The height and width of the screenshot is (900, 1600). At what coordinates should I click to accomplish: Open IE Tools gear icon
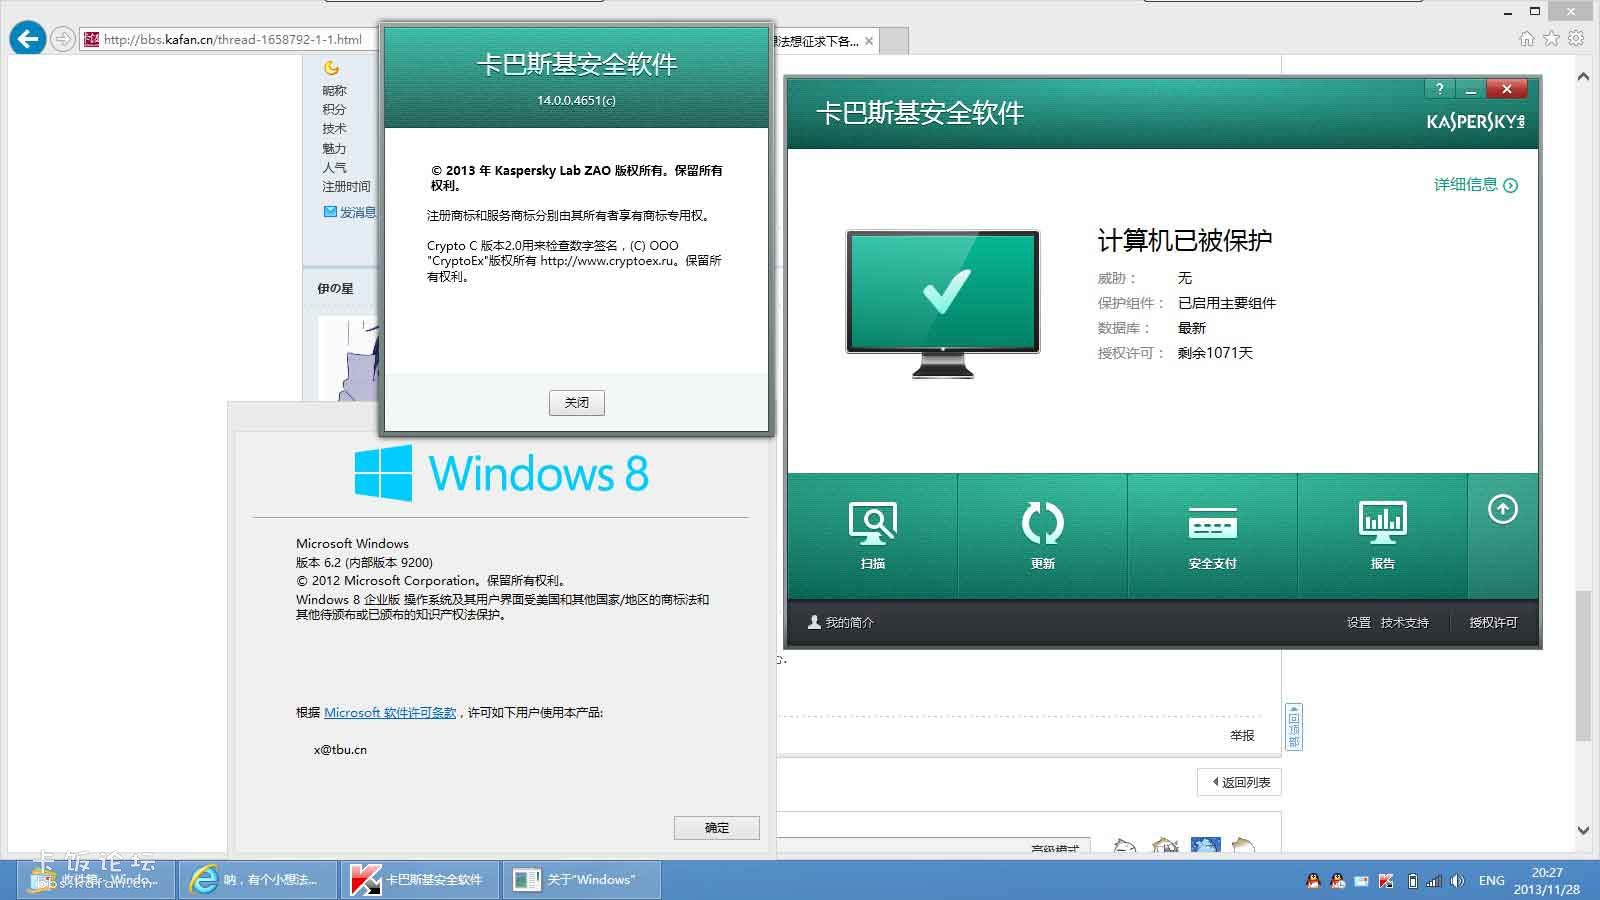[x=1576, y=39]
